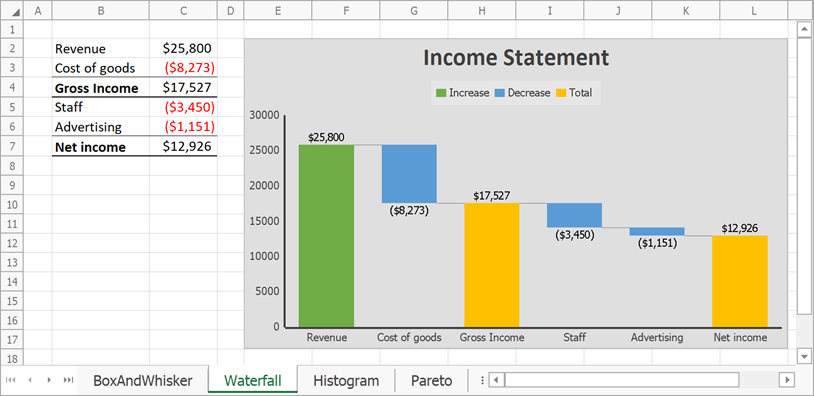814x396 pixels.
Task: Click the previous sheet navigation arrow
Action: 30,380
